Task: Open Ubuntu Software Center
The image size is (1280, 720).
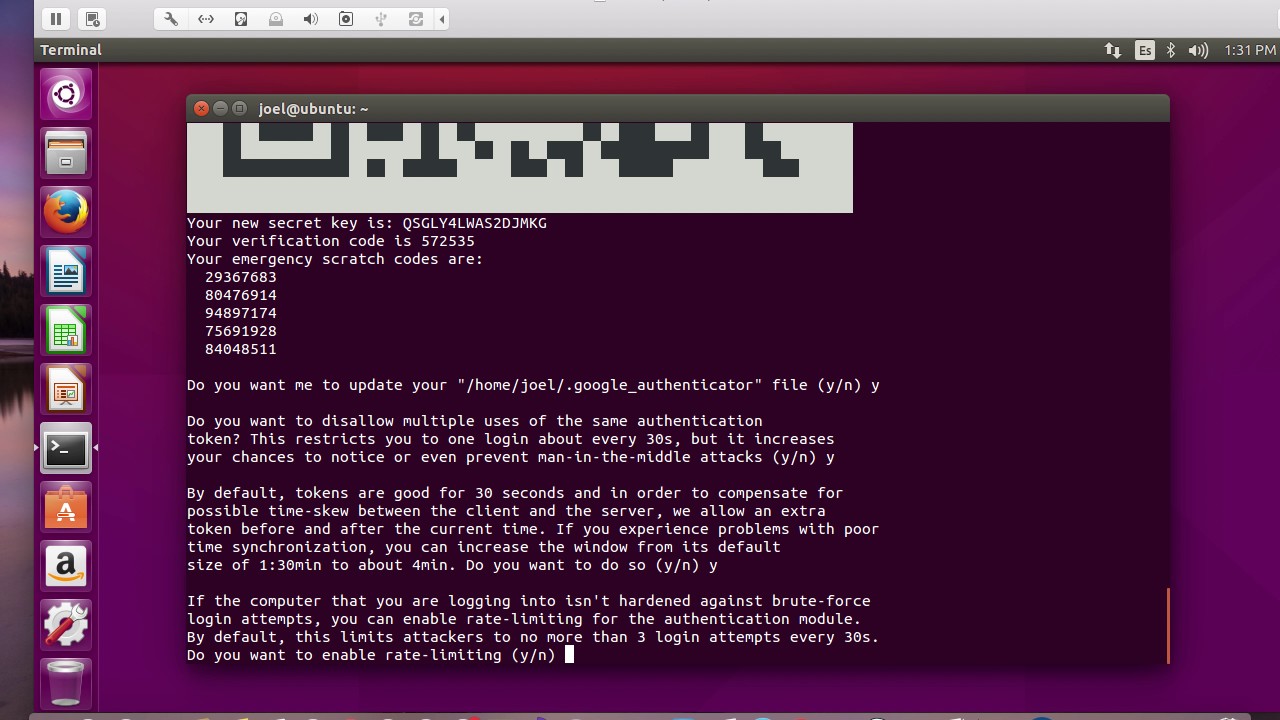Action: coord(66,508)
